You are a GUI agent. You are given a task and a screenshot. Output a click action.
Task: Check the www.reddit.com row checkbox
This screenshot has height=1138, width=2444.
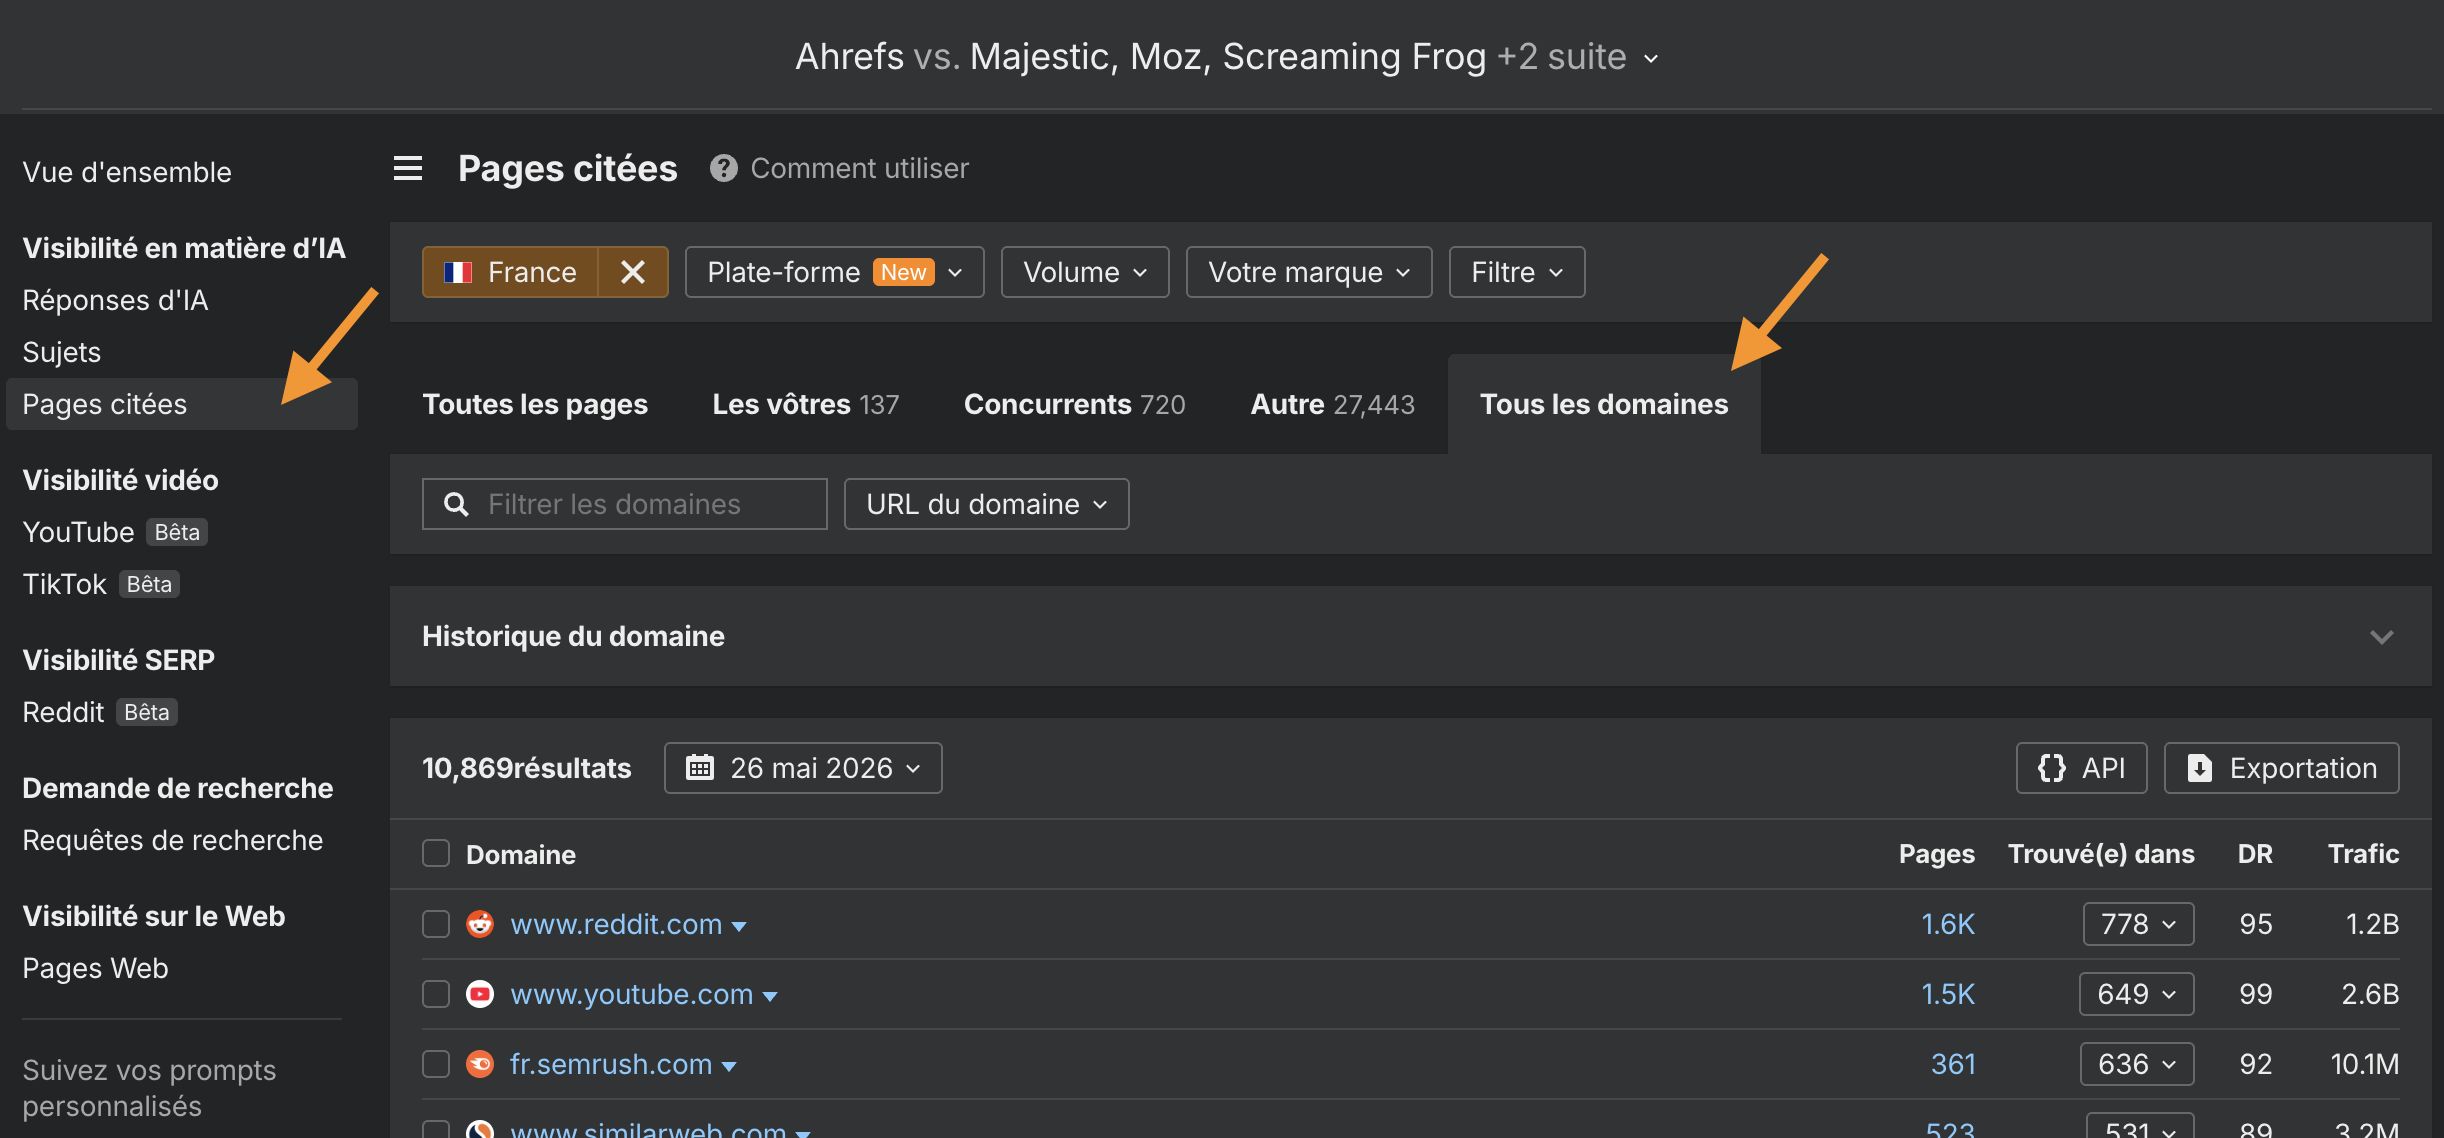point(436,924)
